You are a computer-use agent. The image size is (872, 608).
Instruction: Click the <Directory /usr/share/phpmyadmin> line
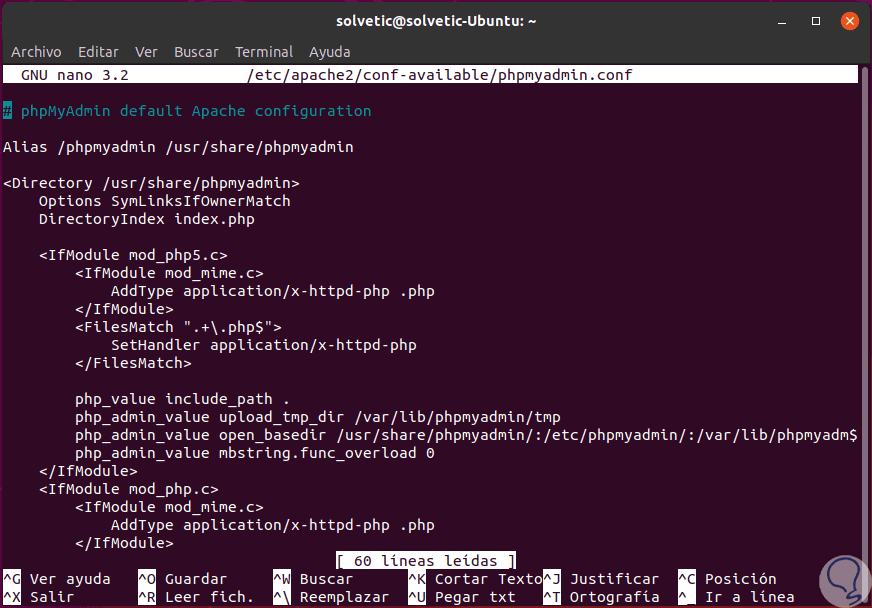[x=151, y=183]
